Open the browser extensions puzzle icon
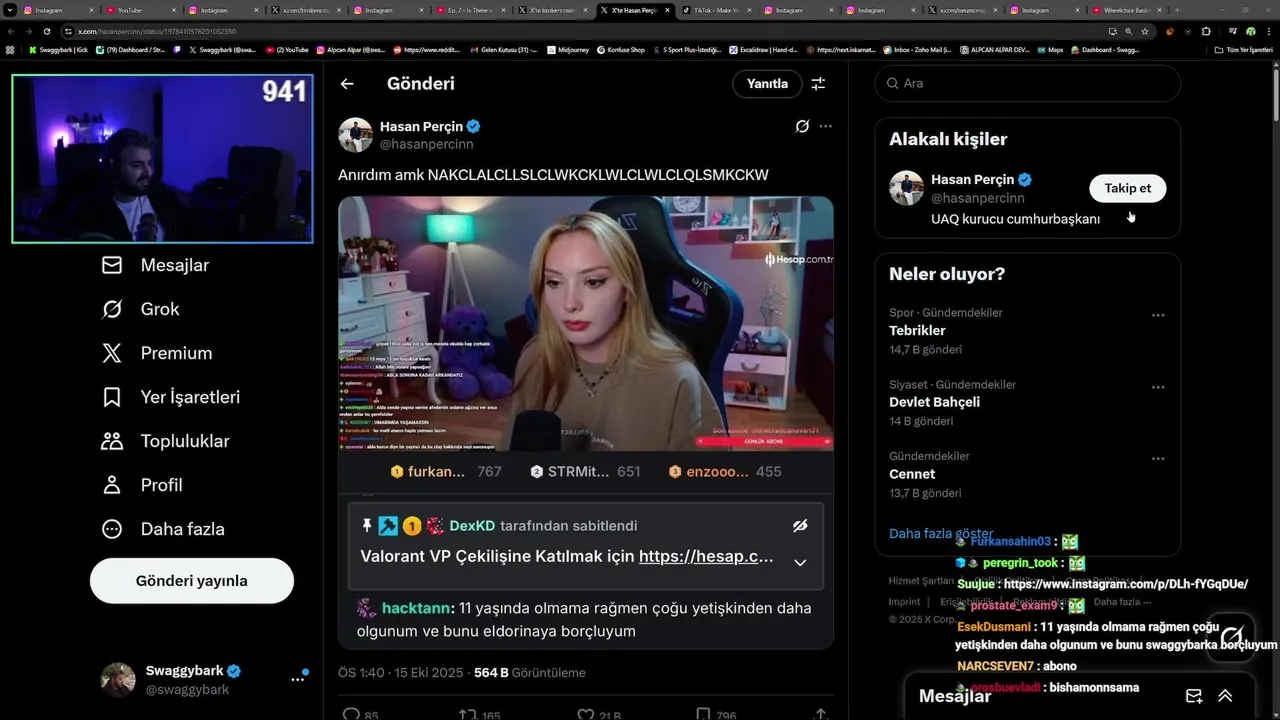Viewport: 1280px width, 720px height. 1205,31
